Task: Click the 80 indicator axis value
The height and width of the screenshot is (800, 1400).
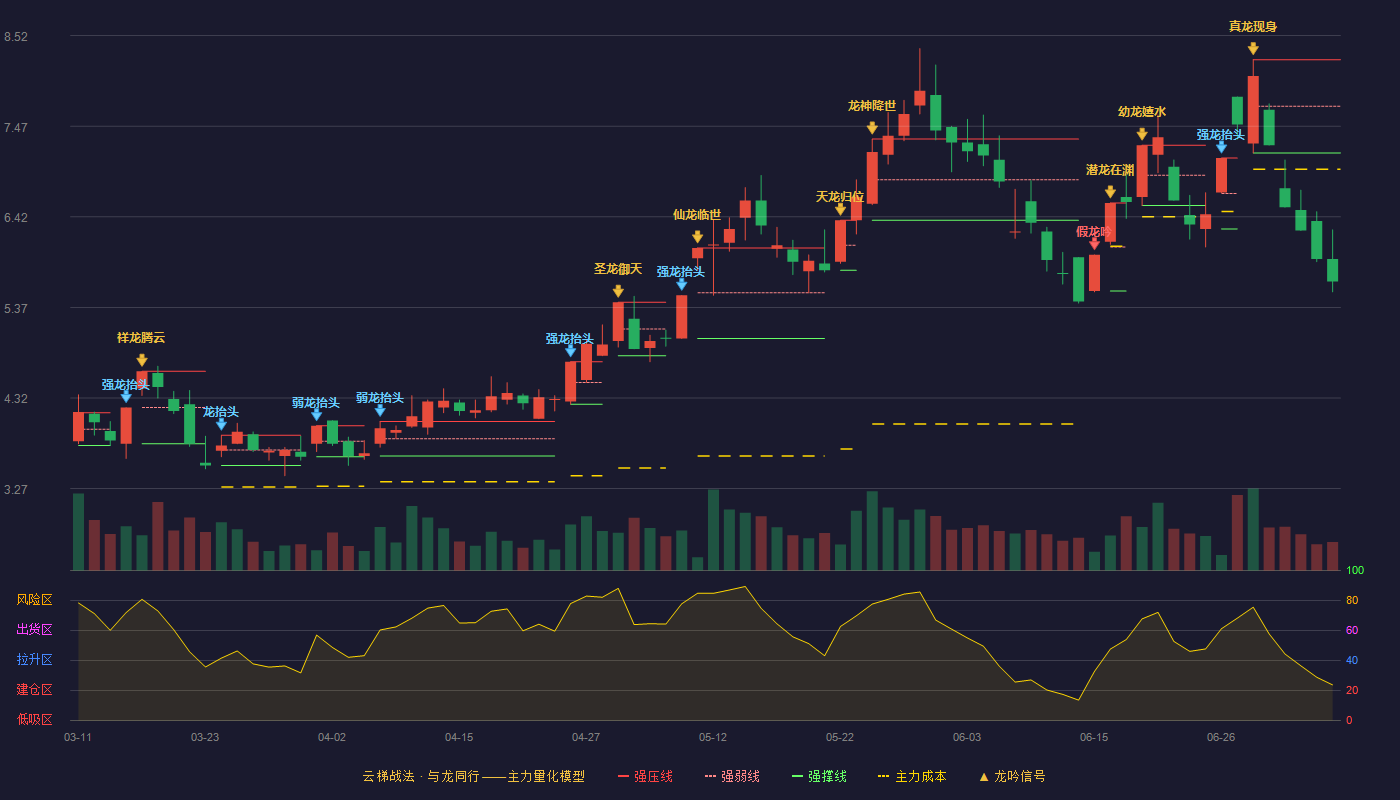Action: pos(1352,600)
